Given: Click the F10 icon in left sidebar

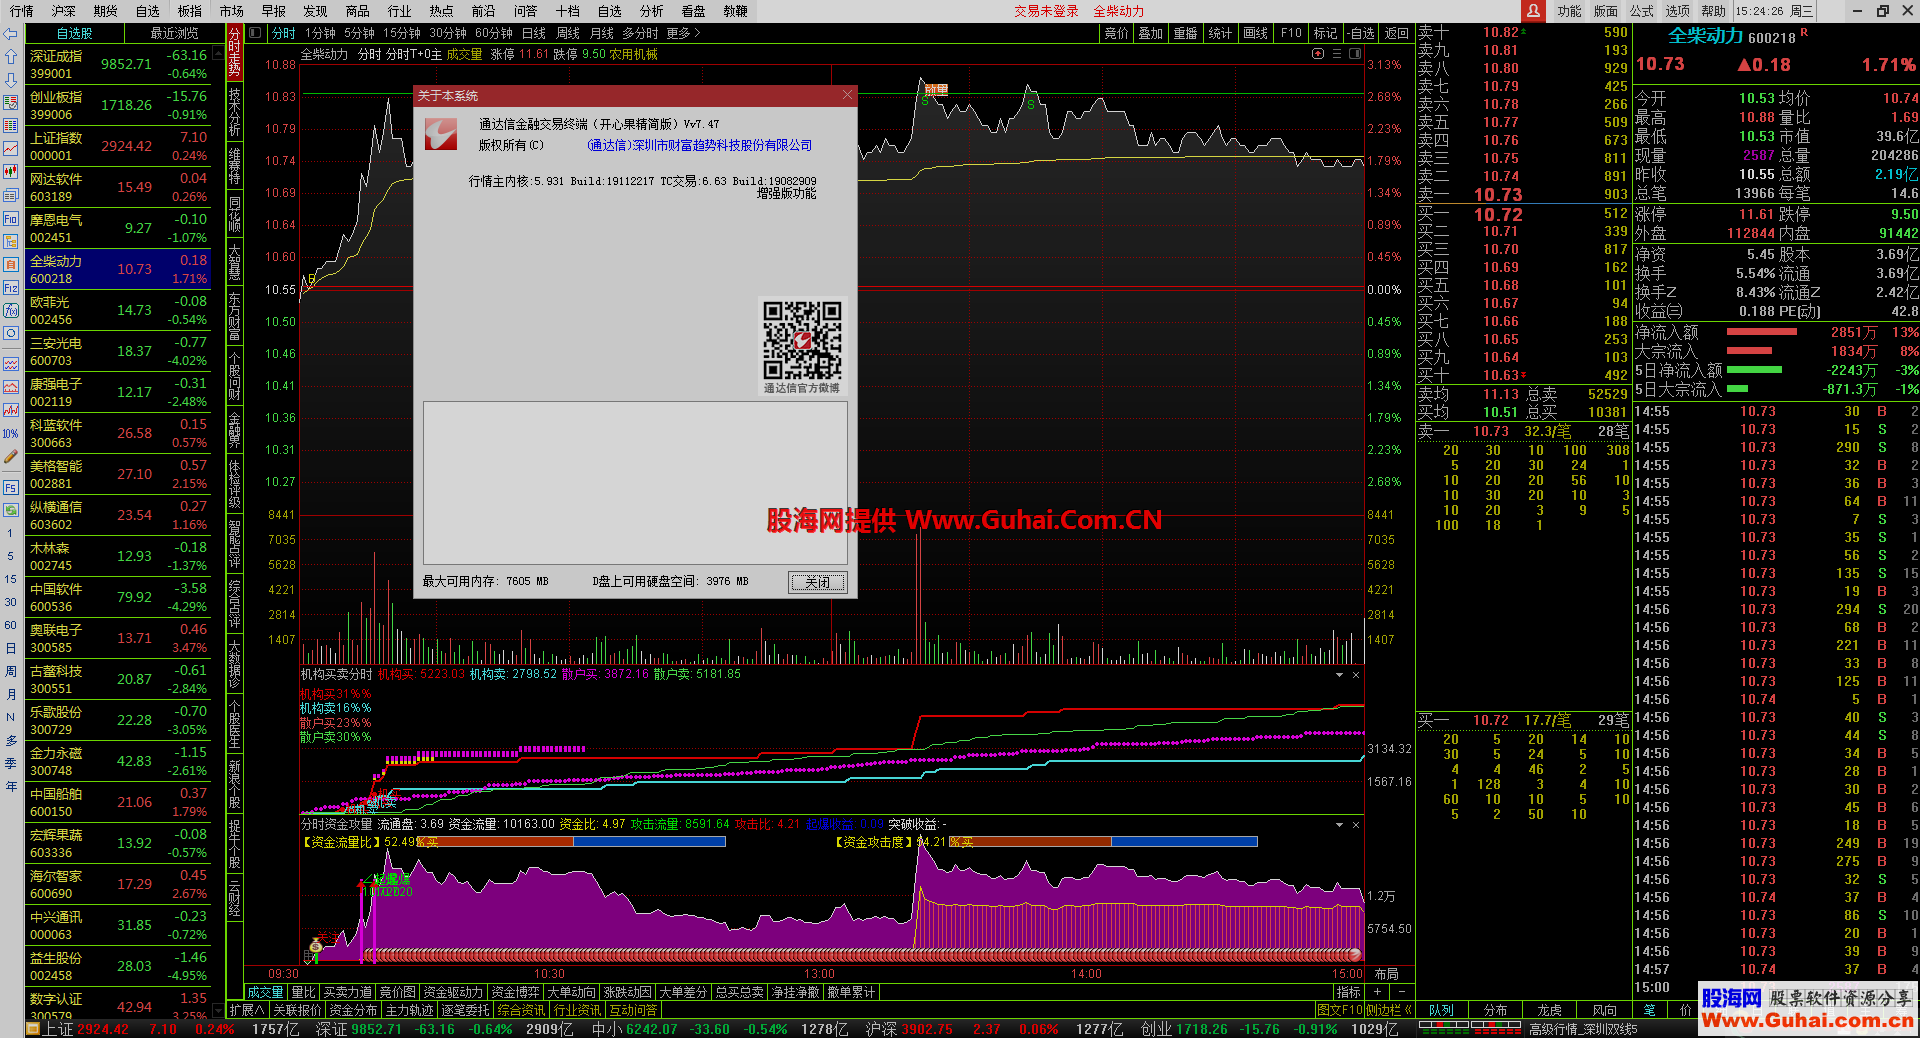Looking at the screenshot, I should 11,219.
